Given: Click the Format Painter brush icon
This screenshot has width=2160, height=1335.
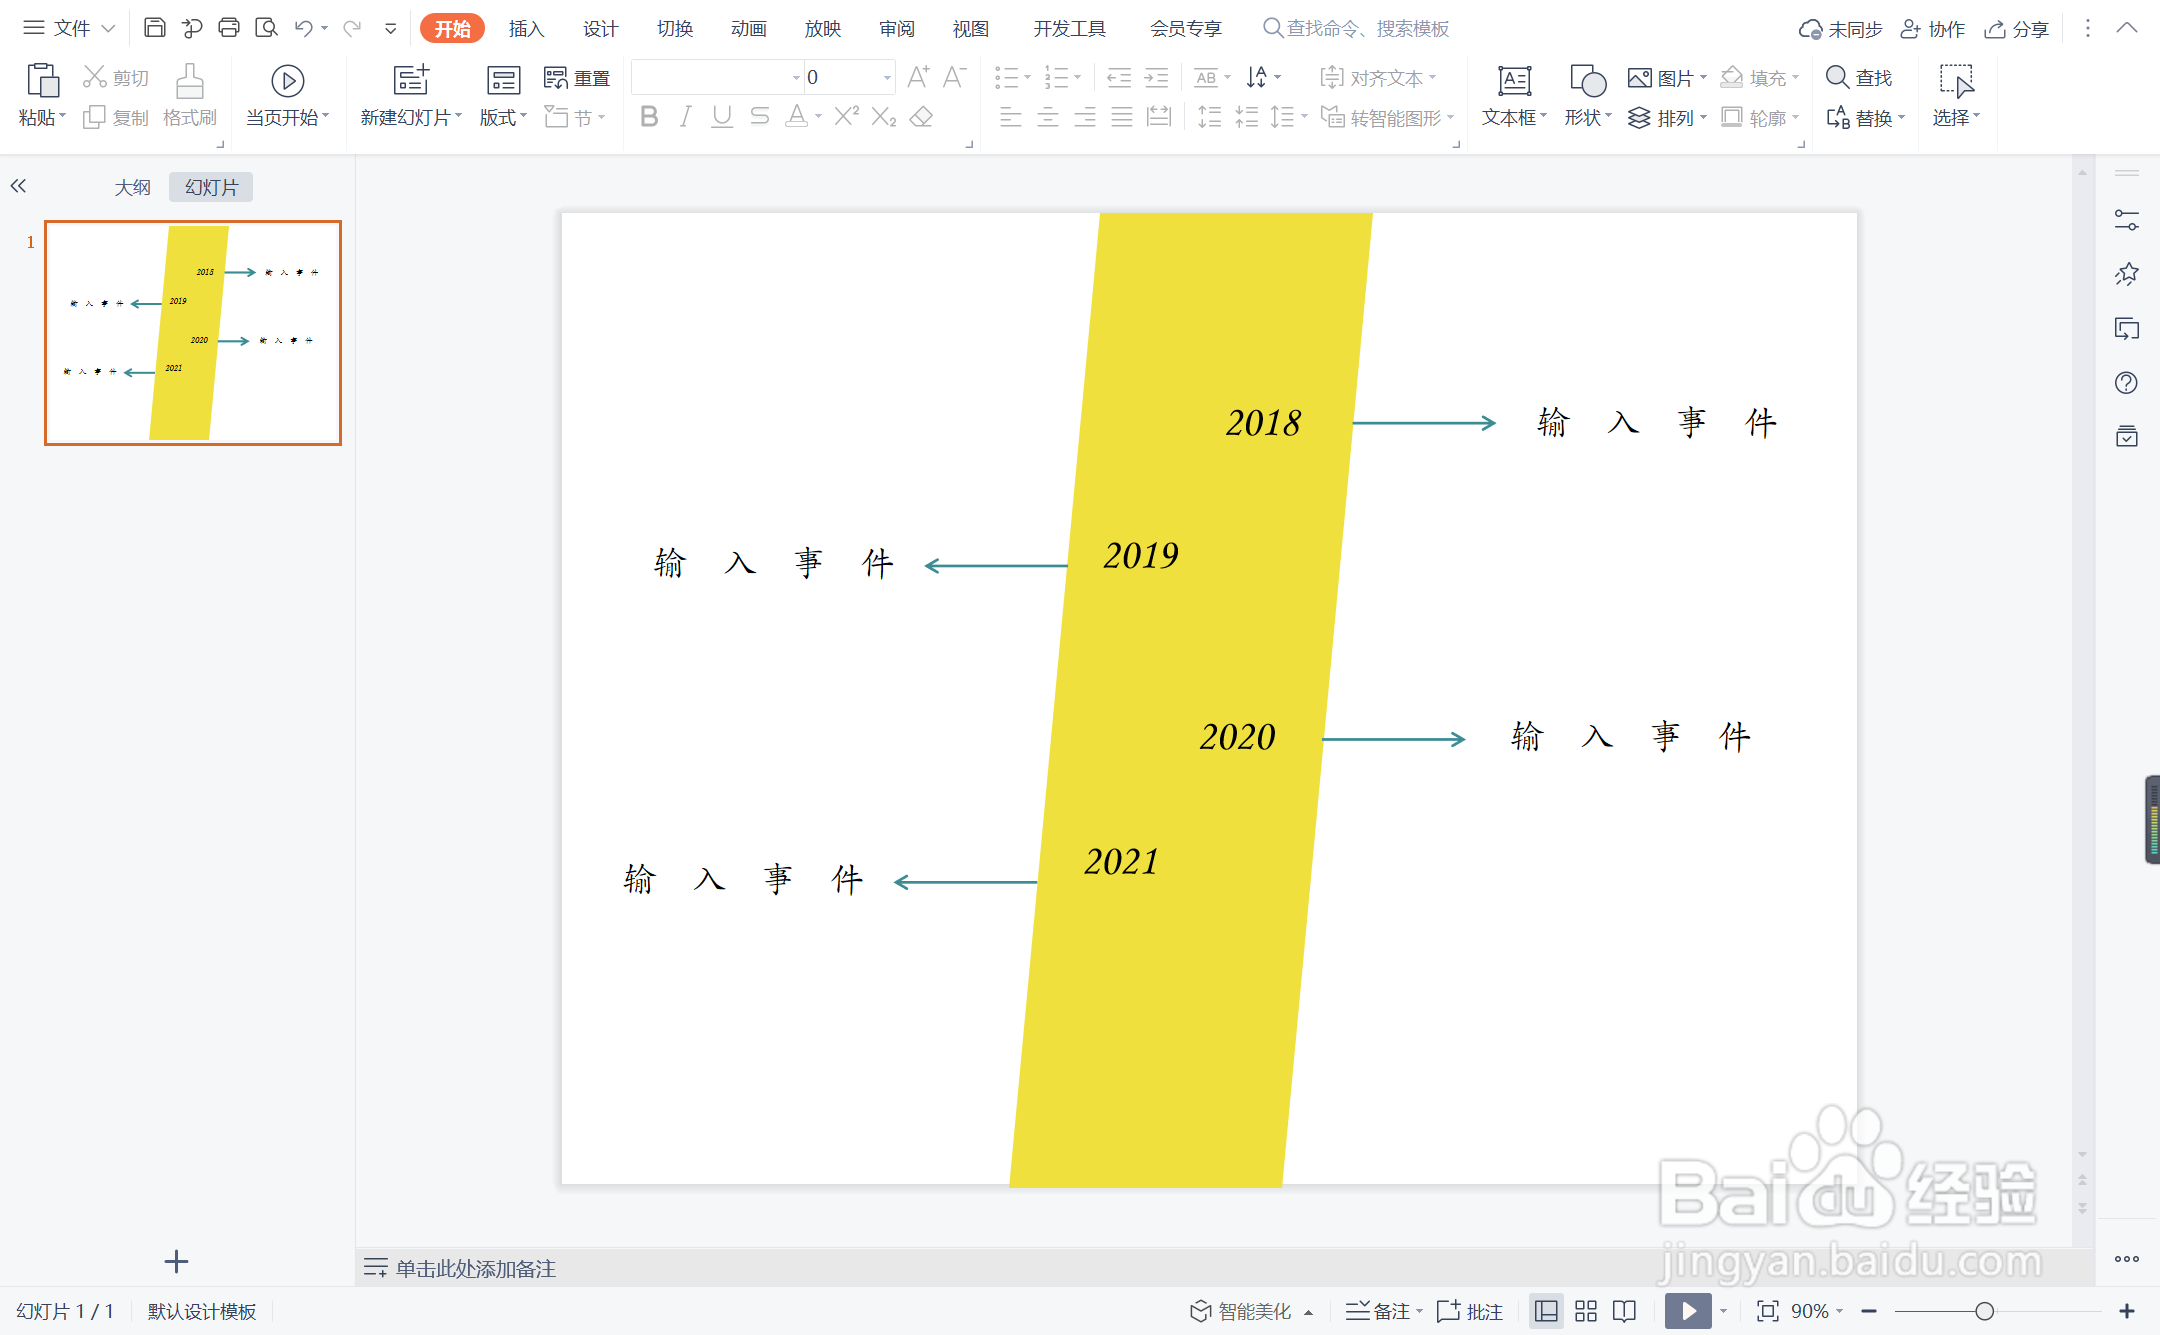Looking at the screenshot, I should (189, 82).
